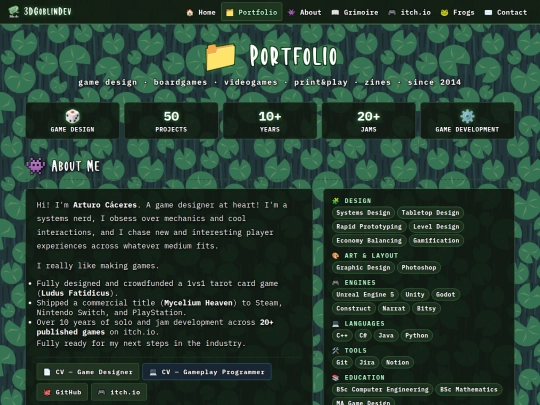
Task: Select the Narrat tag
Action: point(394,308)
